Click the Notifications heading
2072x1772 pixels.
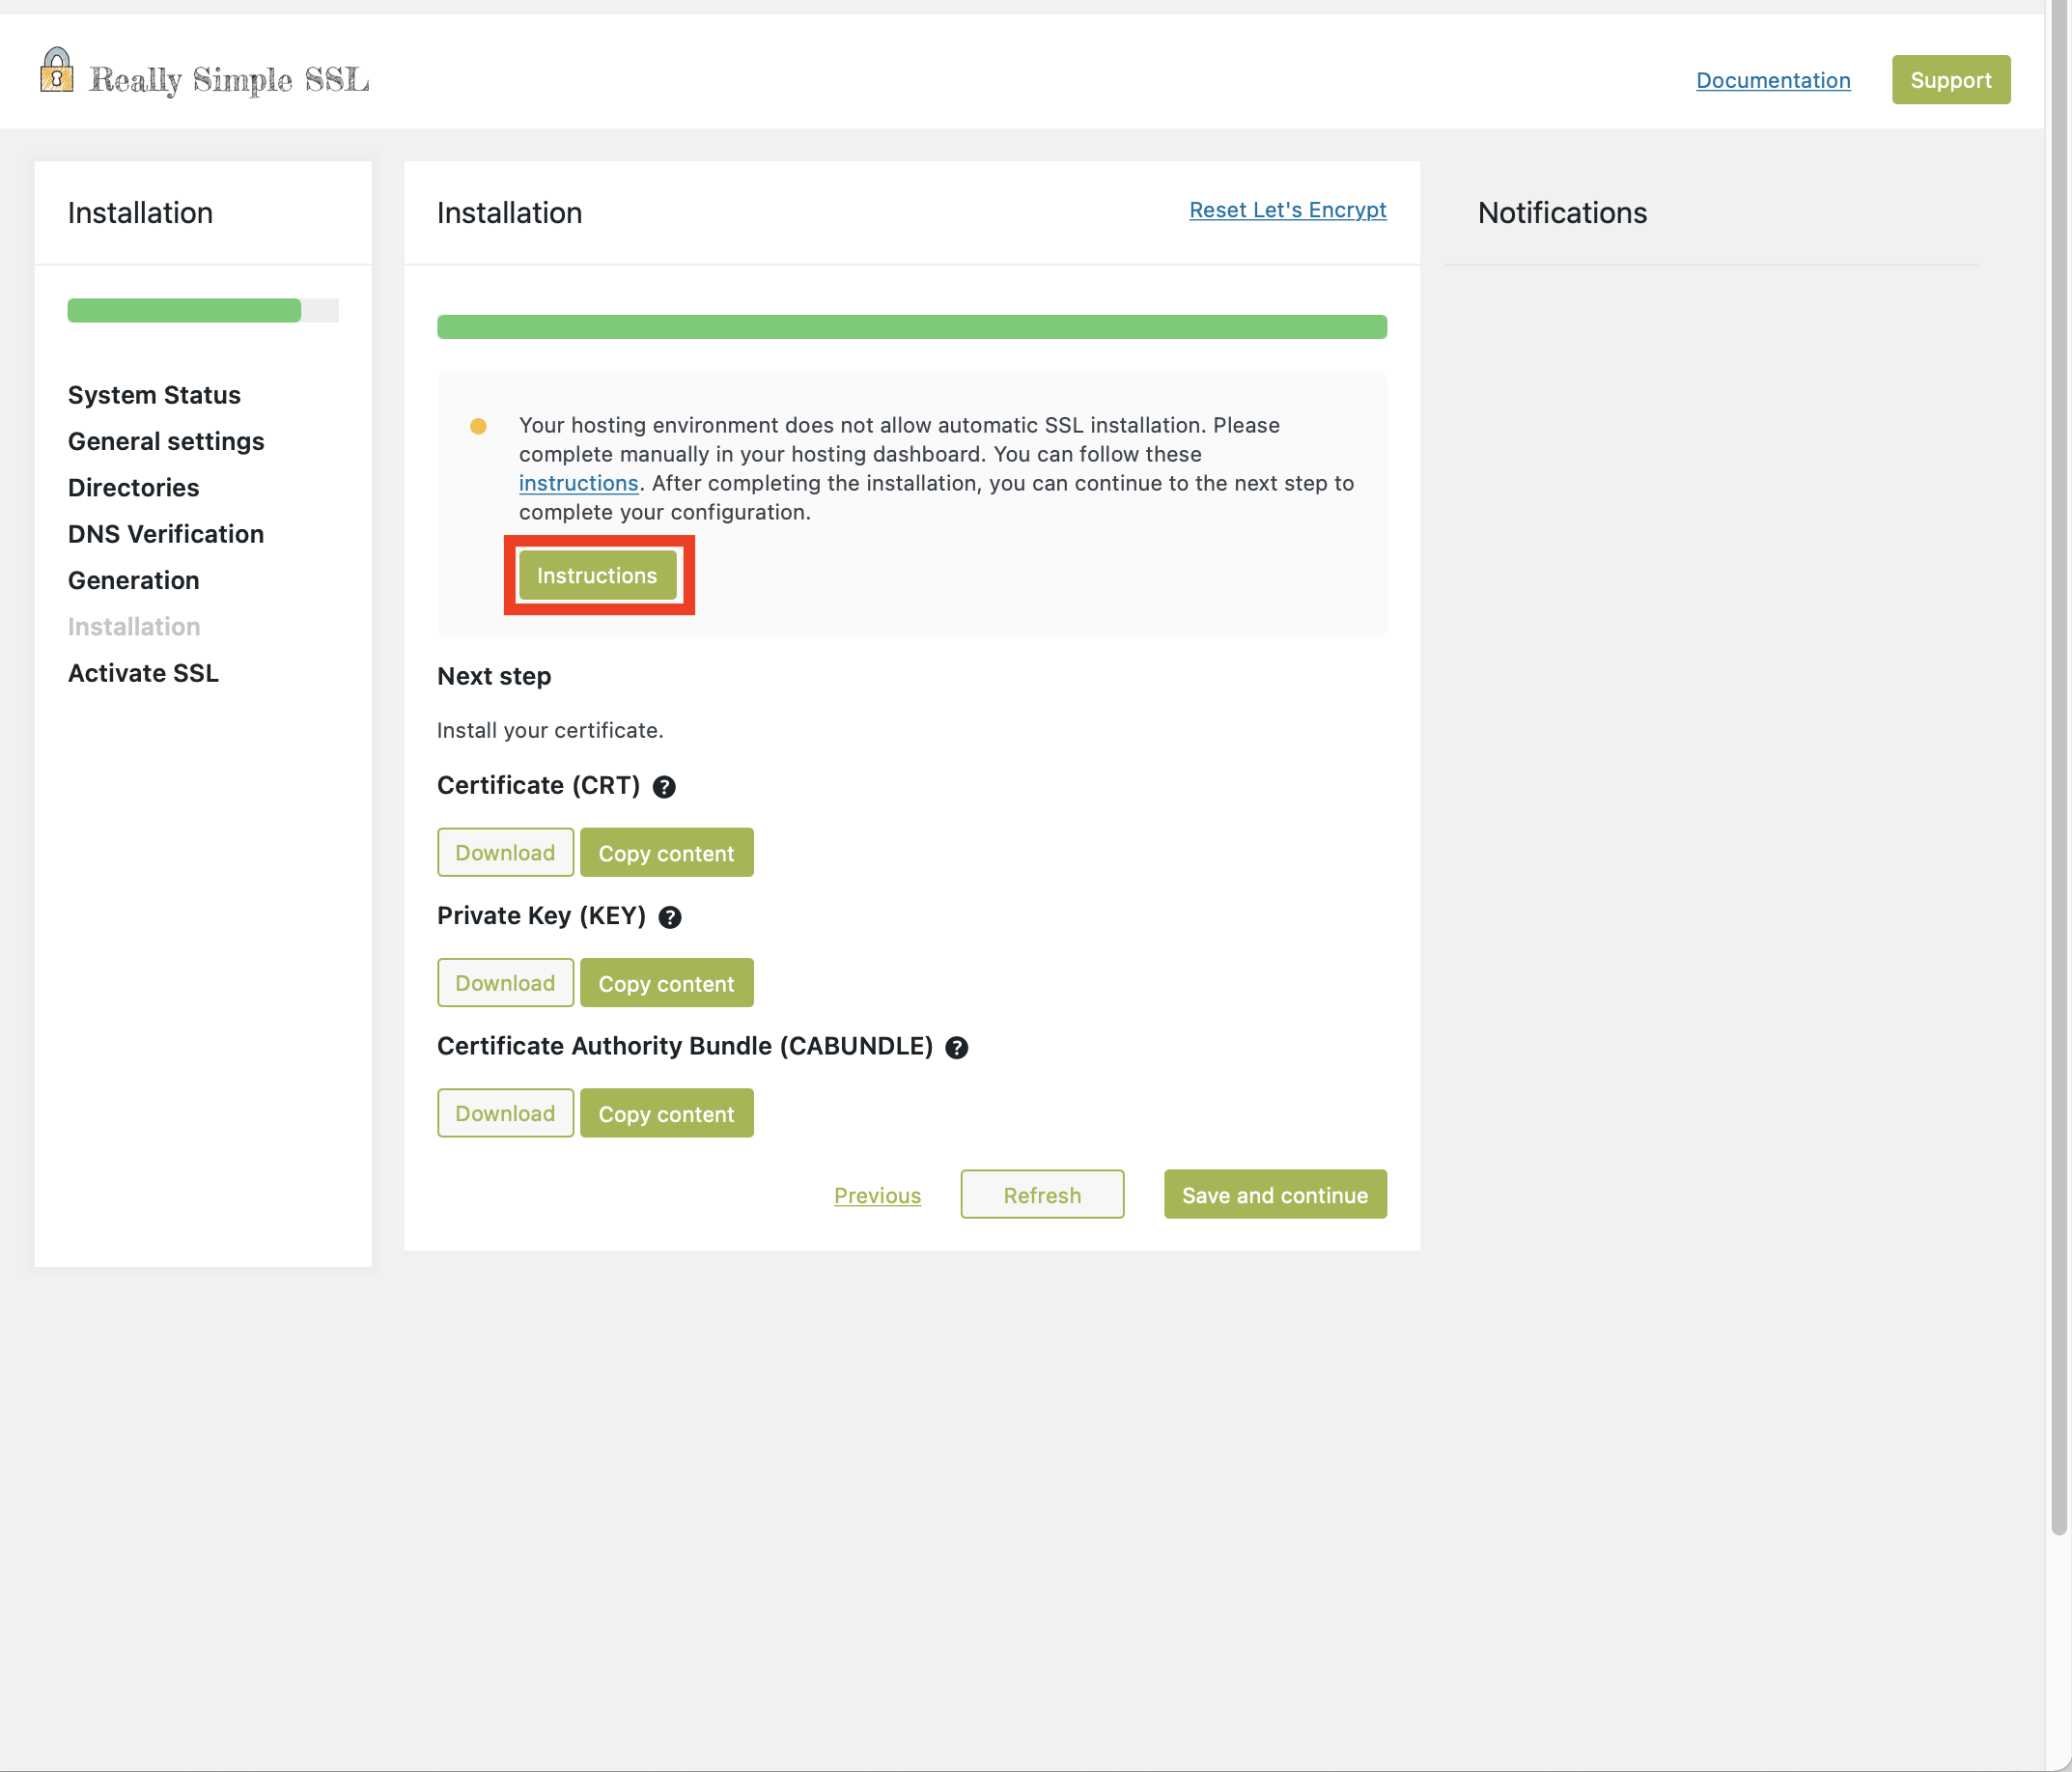pyautogui.click(x=1562, y=213)
